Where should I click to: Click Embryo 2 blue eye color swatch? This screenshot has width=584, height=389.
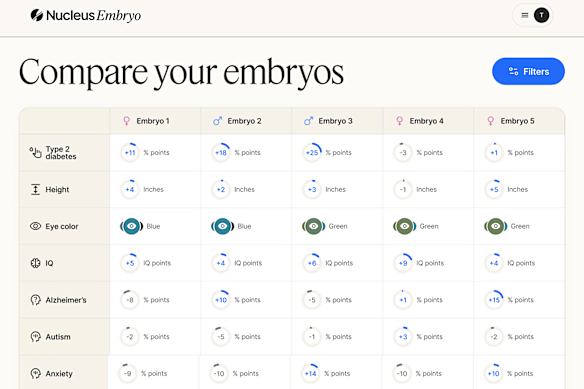222,226
